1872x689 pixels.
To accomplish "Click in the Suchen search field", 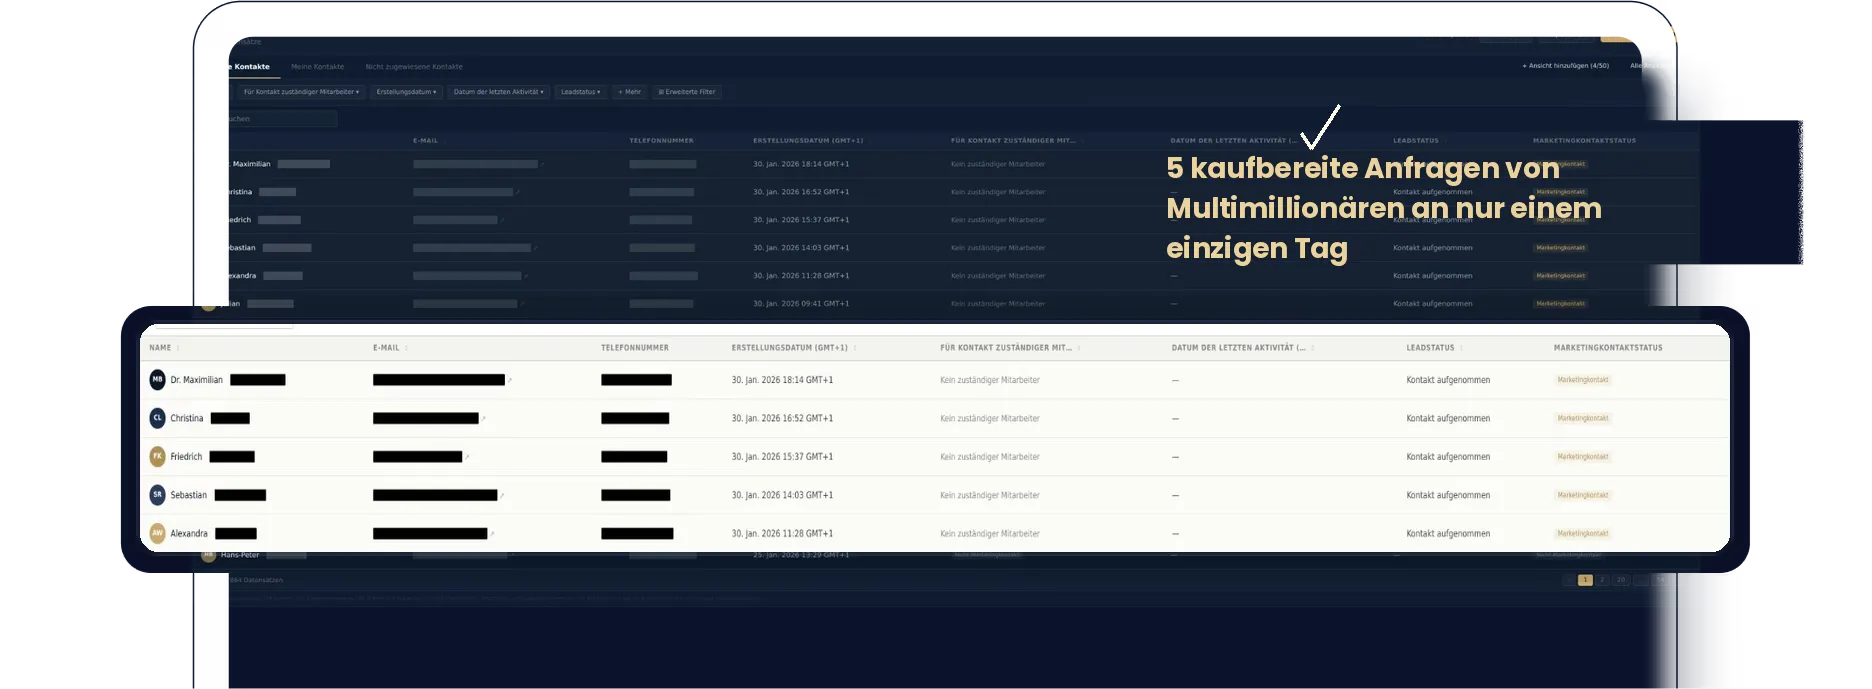I will pyautogui.click(x=280, y=119).
